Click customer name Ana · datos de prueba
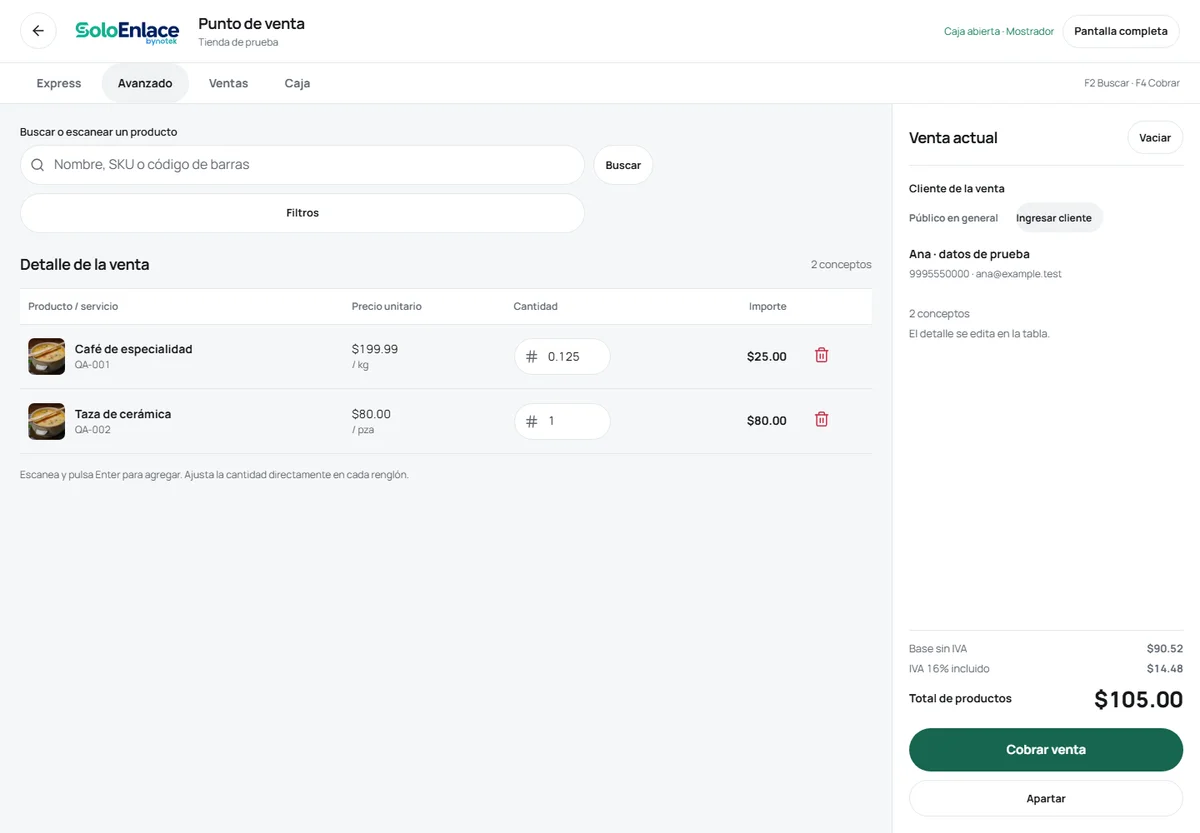 [x=969, y=254]
